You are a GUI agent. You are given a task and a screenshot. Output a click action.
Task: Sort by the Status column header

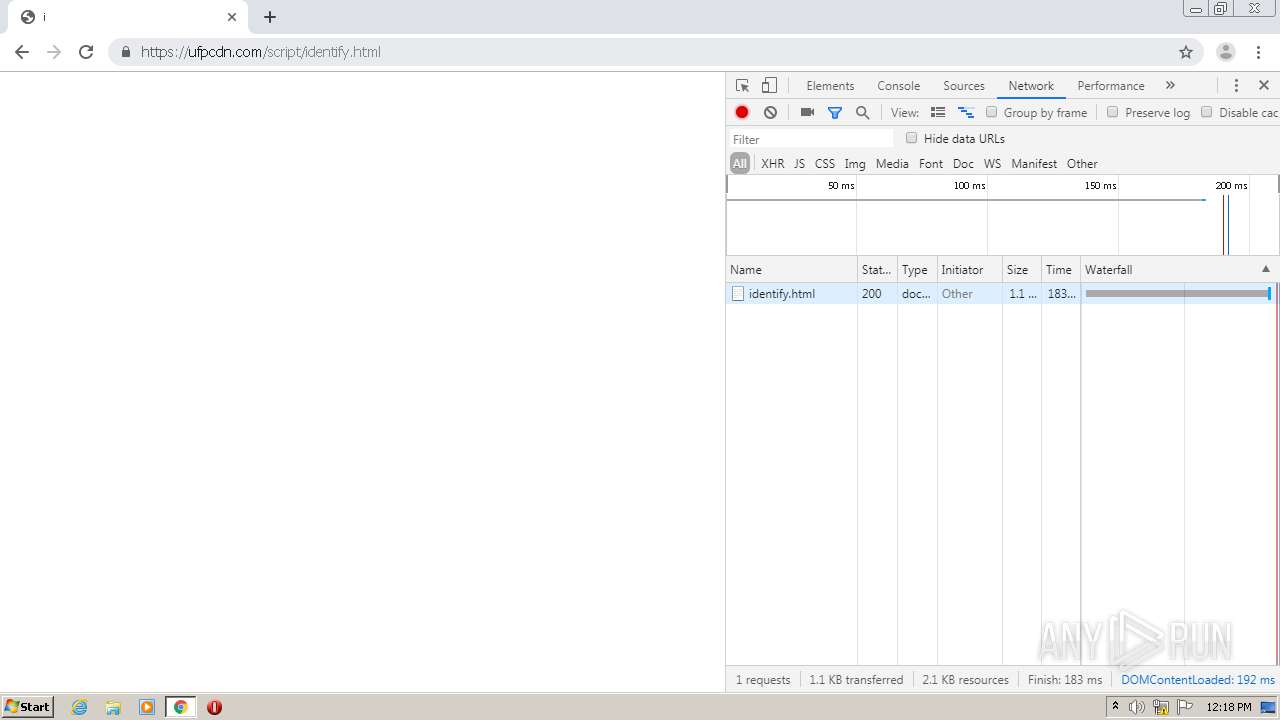tap(877, 270)
